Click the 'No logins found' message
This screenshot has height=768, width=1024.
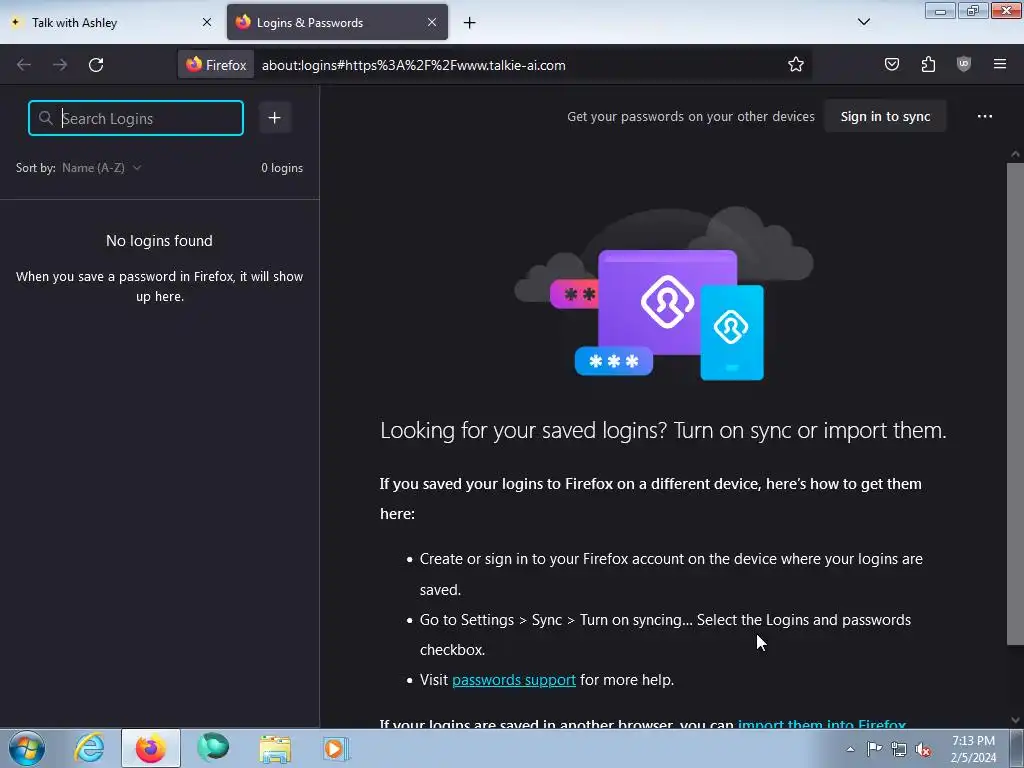pyautogui.click(x=159, y=241)
